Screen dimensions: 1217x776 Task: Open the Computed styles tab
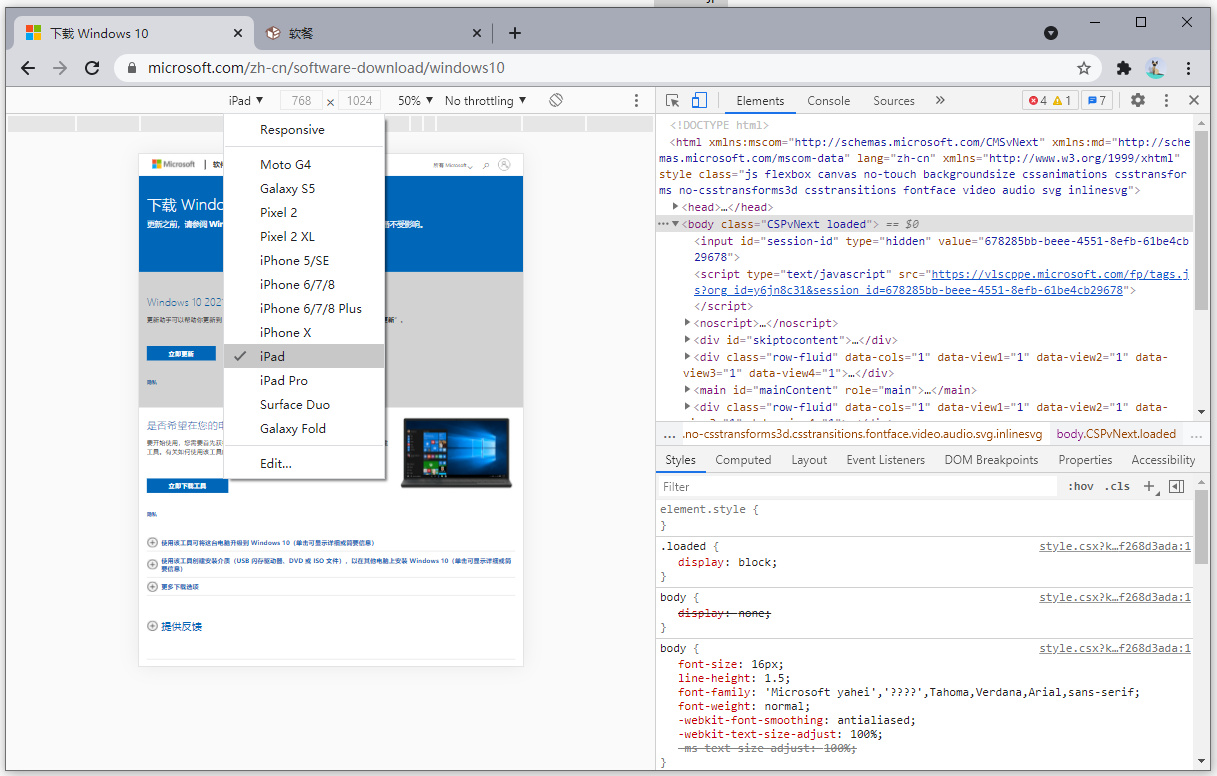tap(743, 460)
